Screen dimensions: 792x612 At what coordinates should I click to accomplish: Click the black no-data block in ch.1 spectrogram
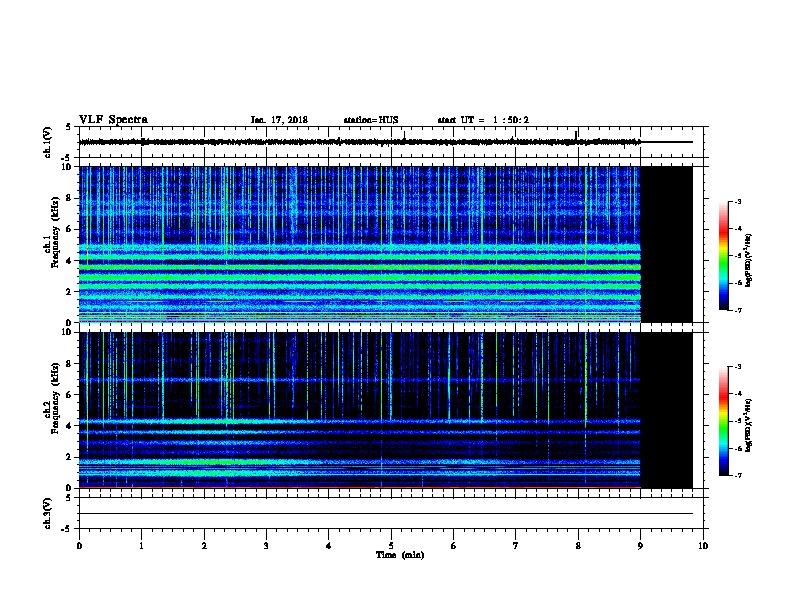[667, 244]
